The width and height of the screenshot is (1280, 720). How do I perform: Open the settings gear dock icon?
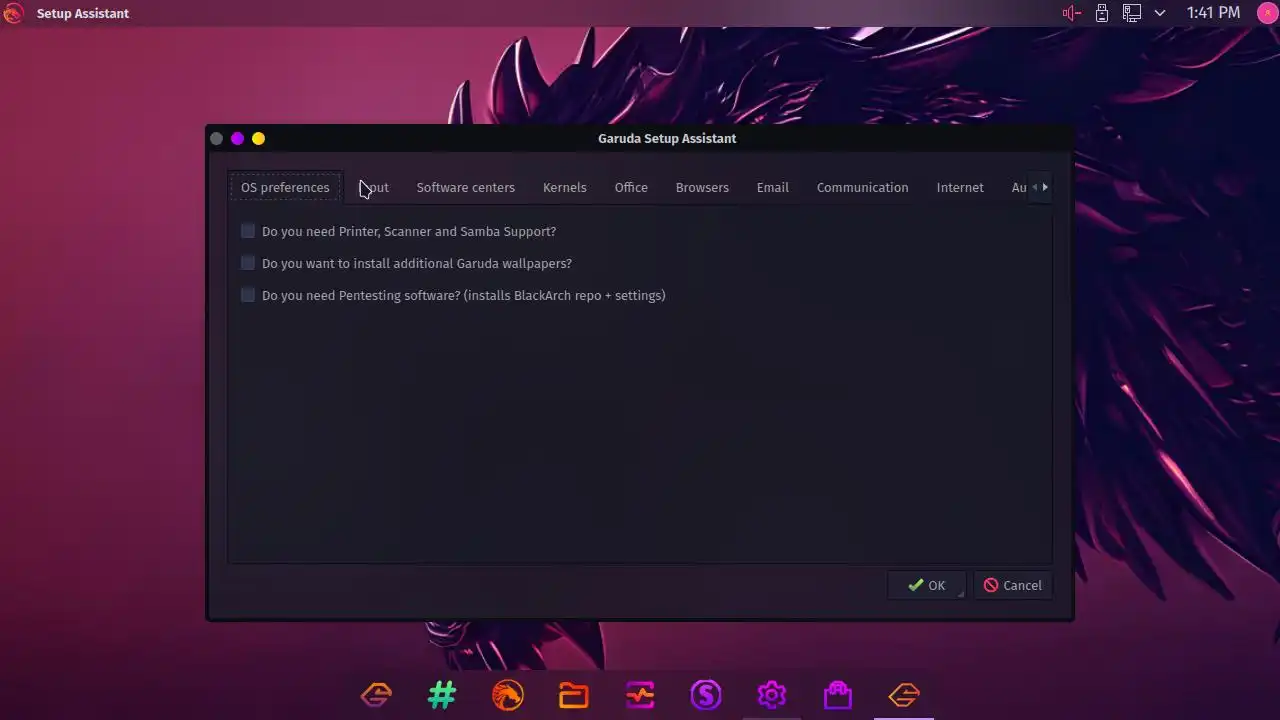[772, 694]
